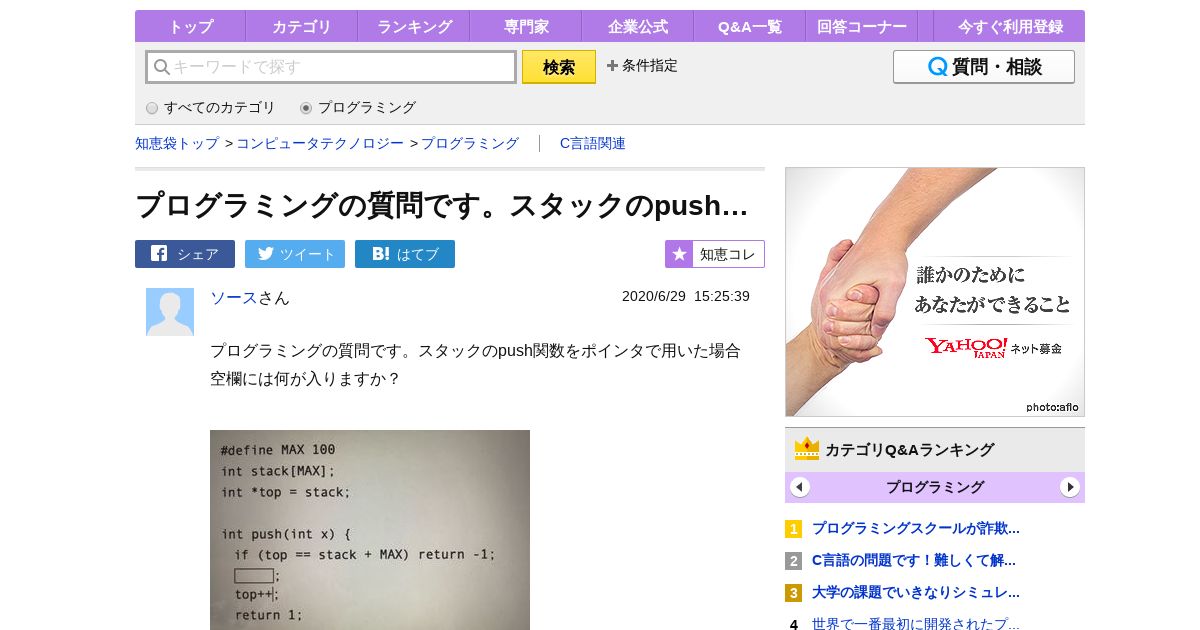Open ranking item 世界で一番最初に開発されたプ
Screen dimensions: 1200x630
point(916,623)
